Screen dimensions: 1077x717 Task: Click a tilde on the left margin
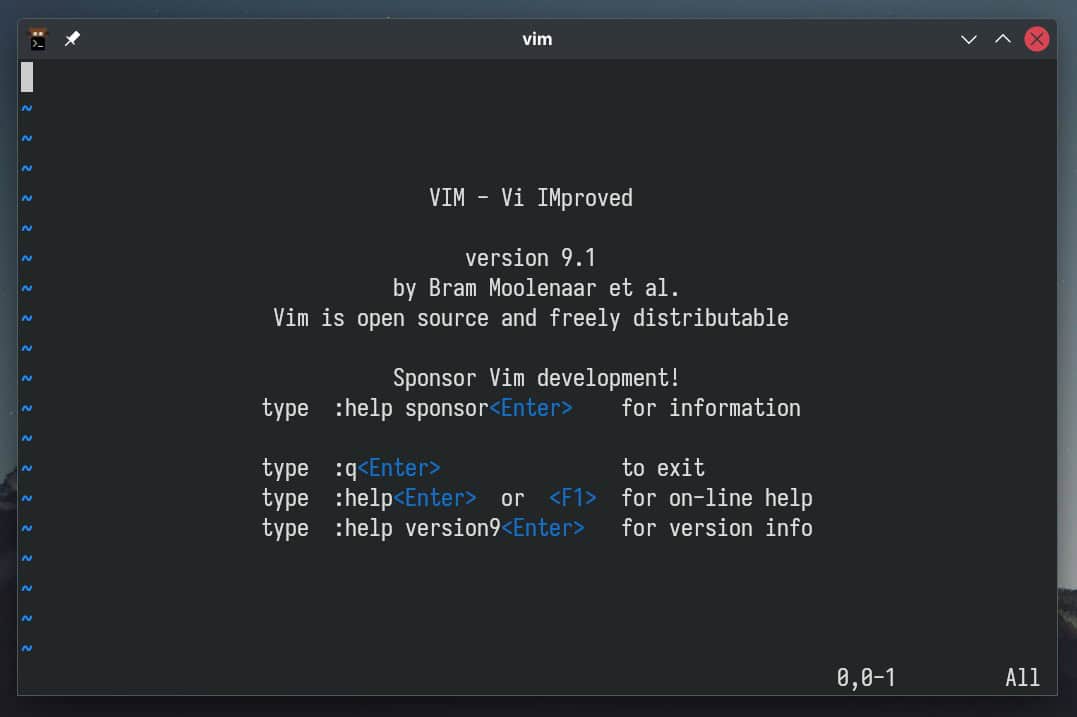[26, 318]
